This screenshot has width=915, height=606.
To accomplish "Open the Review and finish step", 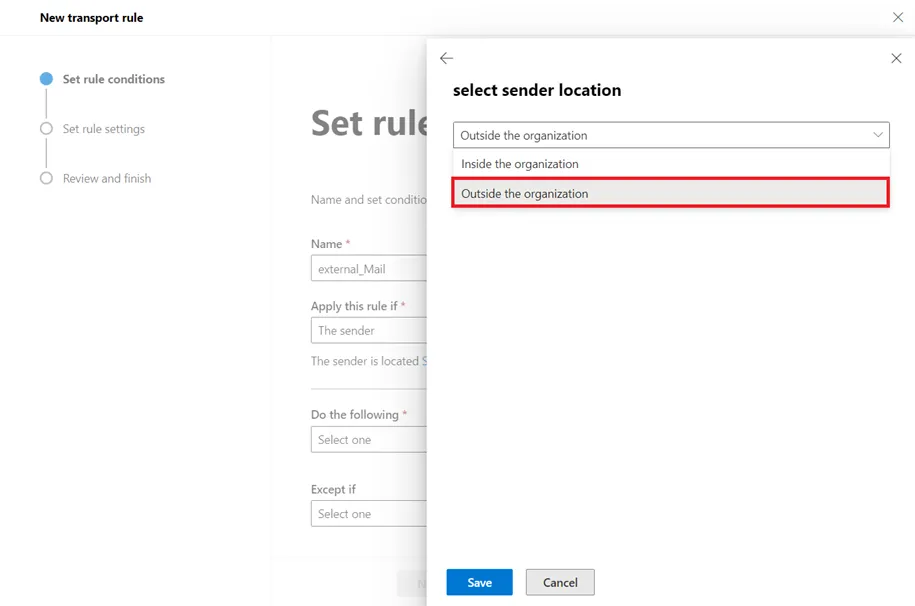I will click(106, 179).
